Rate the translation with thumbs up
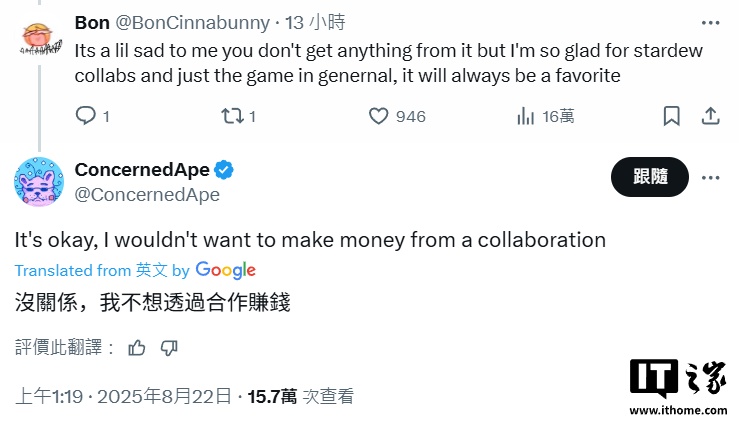 [137, 348]
